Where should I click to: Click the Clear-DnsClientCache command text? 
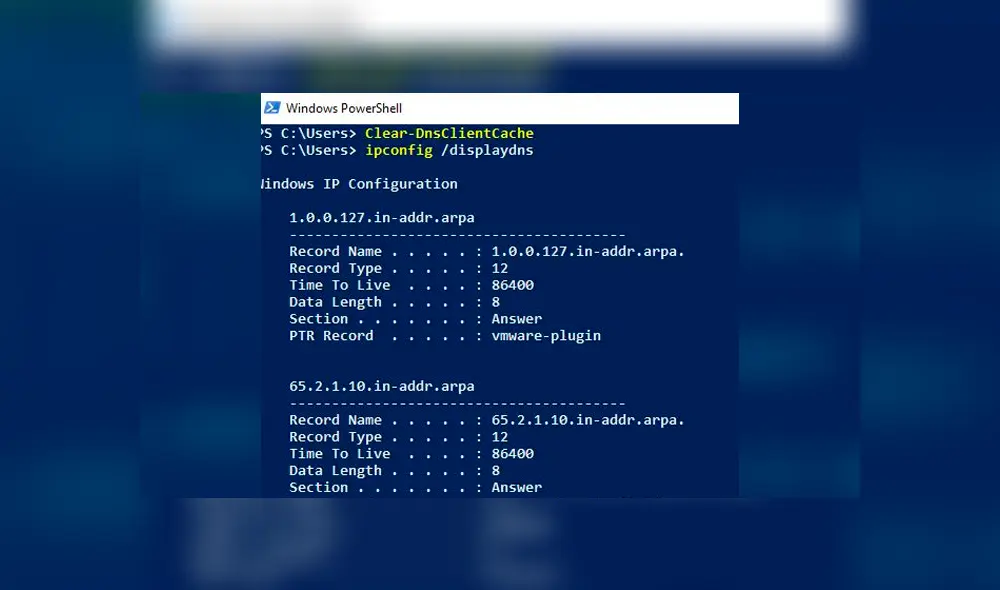[x=449, y=133]
